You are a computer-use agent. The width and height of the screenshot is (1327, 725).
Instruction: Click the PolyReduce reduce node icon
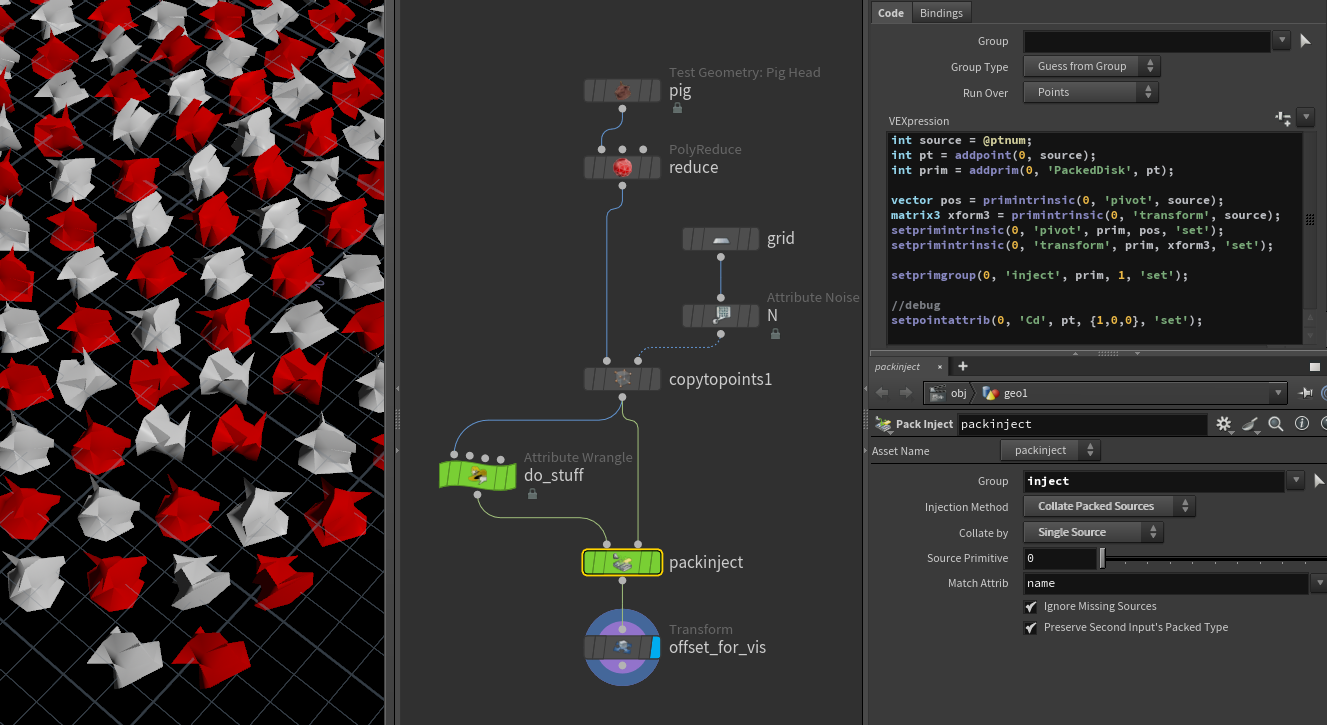coord(622,167)
